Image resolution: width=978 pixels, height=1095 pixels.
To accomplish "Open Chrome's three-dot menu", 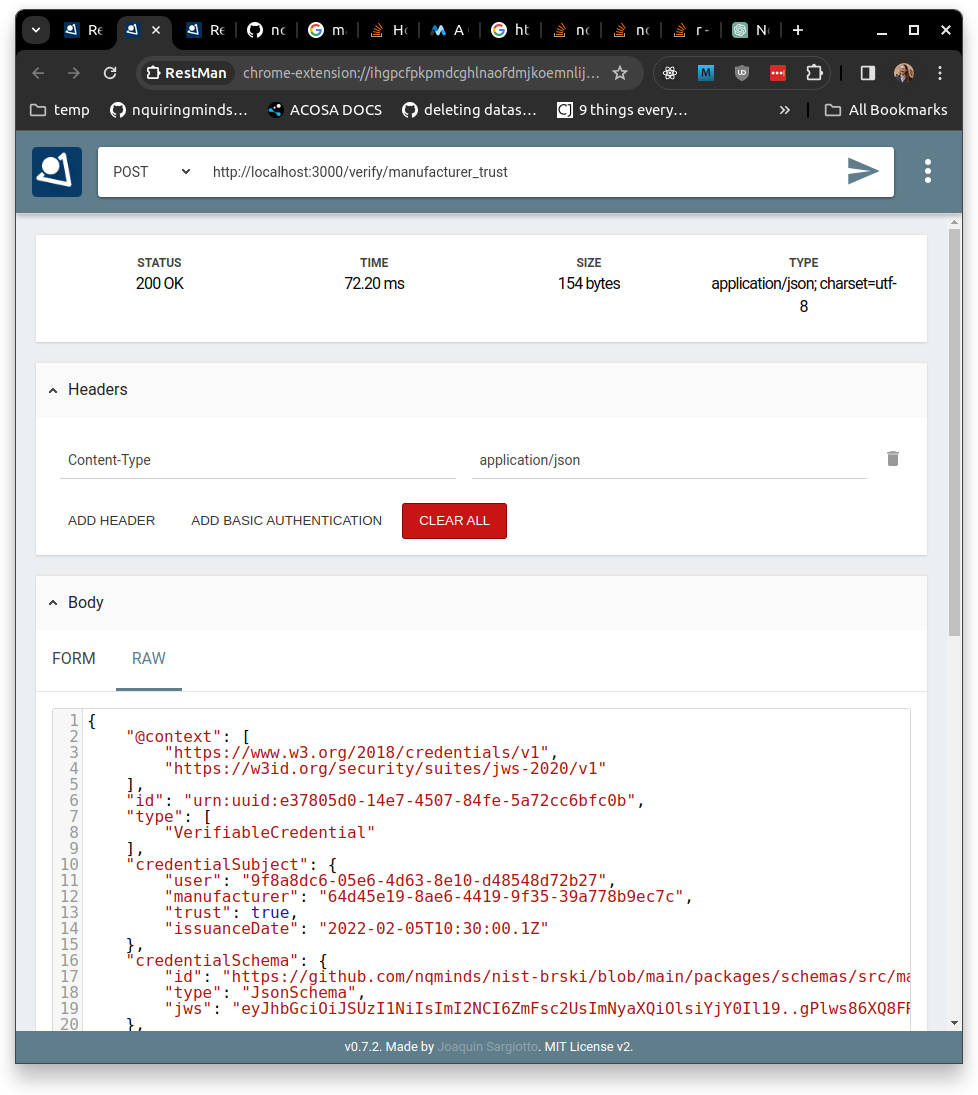I will (940, 73).
